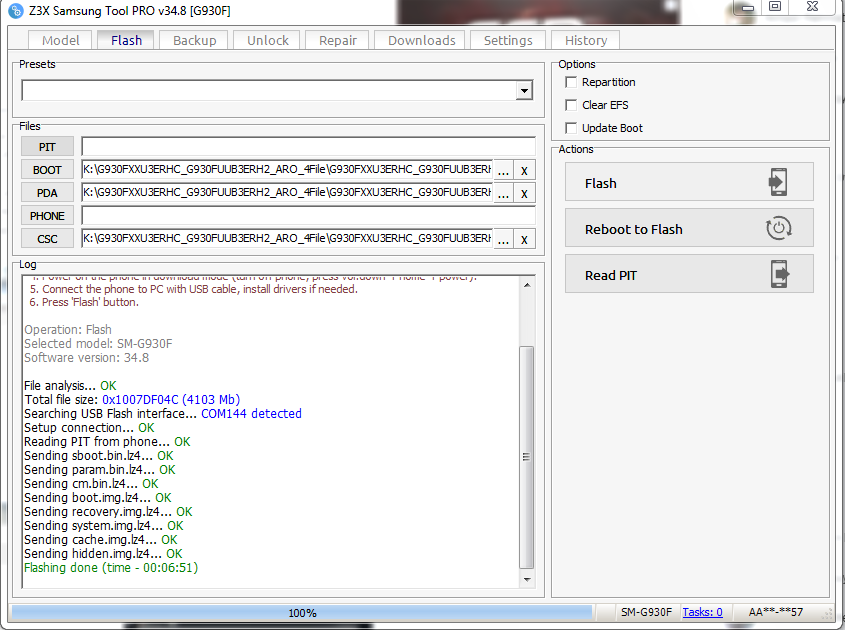The height and width of the screenshot is (630, 845).
Task: Select the Flash tab
Action: [x=126, y=40]
